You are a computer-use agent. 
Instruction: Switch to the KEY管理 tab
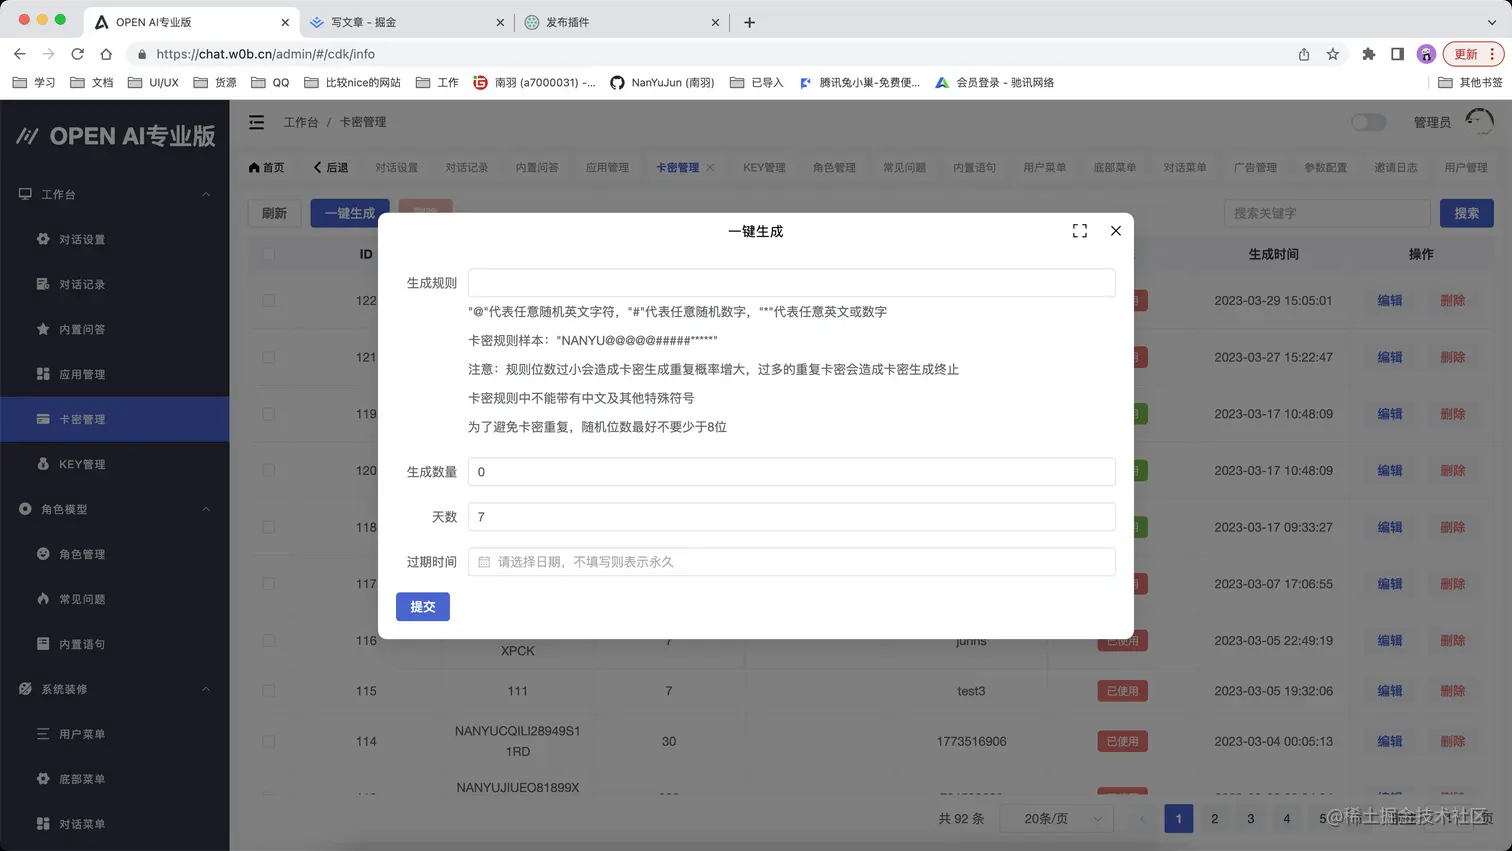[764, 167]
